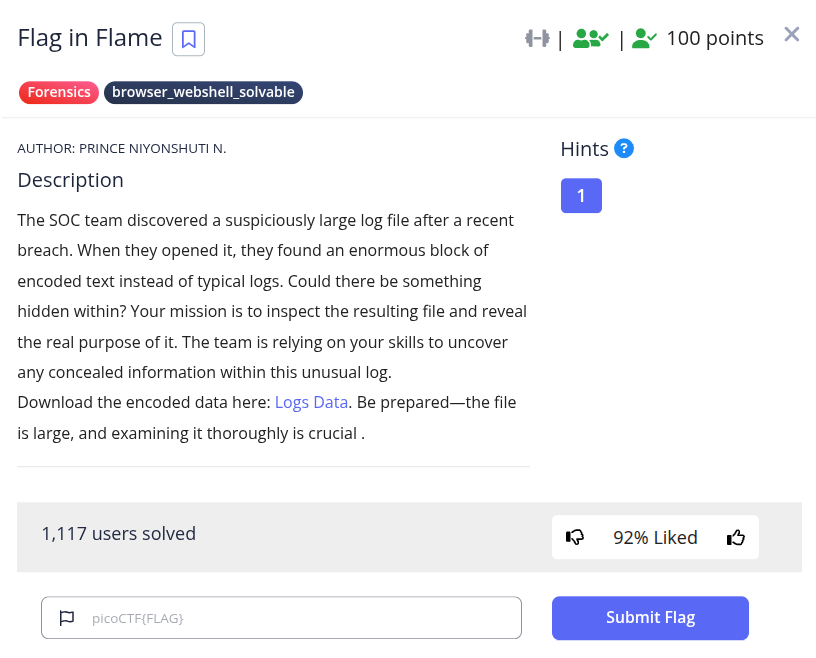This screenshot has width=816, height=658.
Task: Click the 1,117 users solved text
Action: 119,533
